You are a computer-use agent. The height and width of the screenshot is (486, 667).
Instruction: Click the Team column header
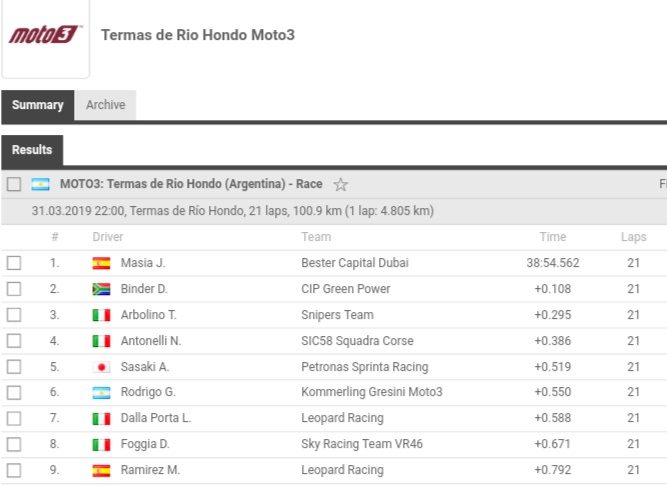[317, 237]
